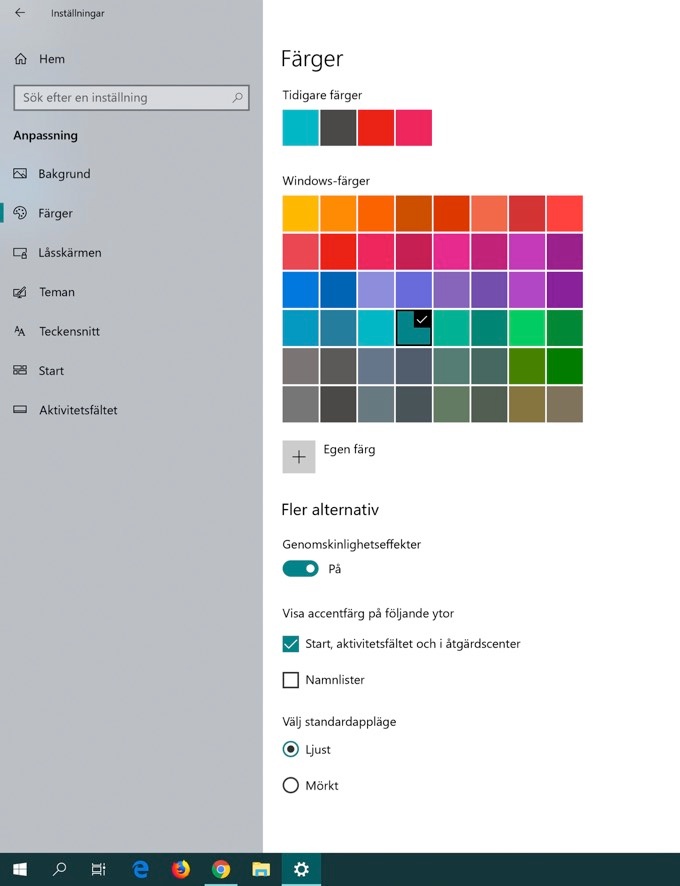Select the Ljust radio button

pyautogui.click(x=291, y=749)
